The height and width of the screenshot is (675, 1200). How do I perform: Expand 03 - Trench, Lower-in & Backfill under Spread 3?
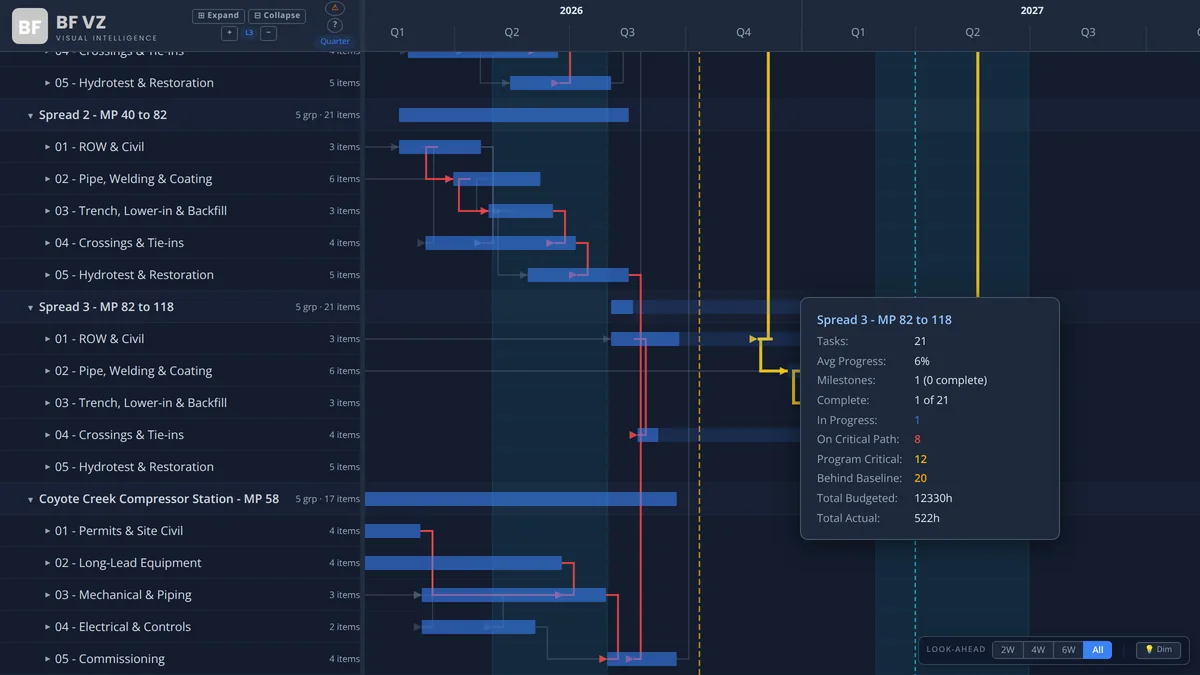47,403
